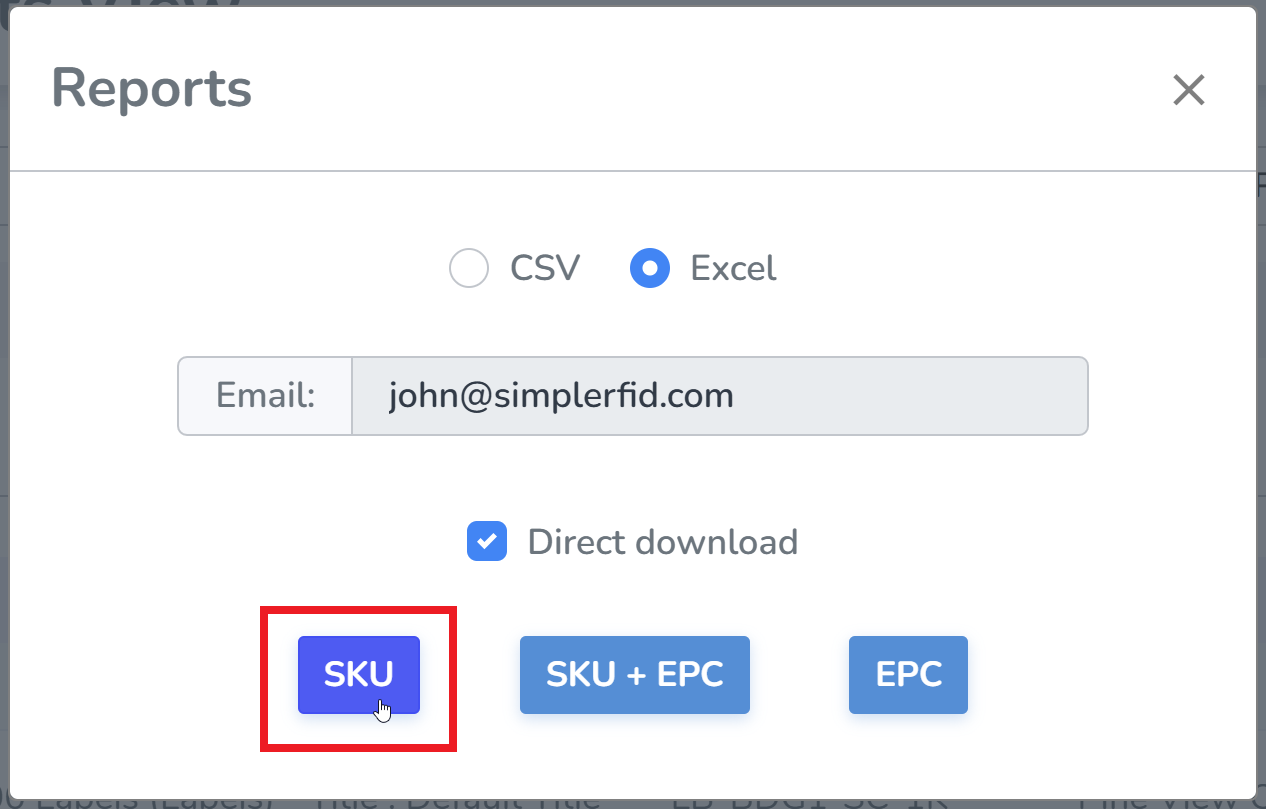Click the "Direct download" label text
The height and width of the screenshot is (809, 1266).
coord(662,542)
